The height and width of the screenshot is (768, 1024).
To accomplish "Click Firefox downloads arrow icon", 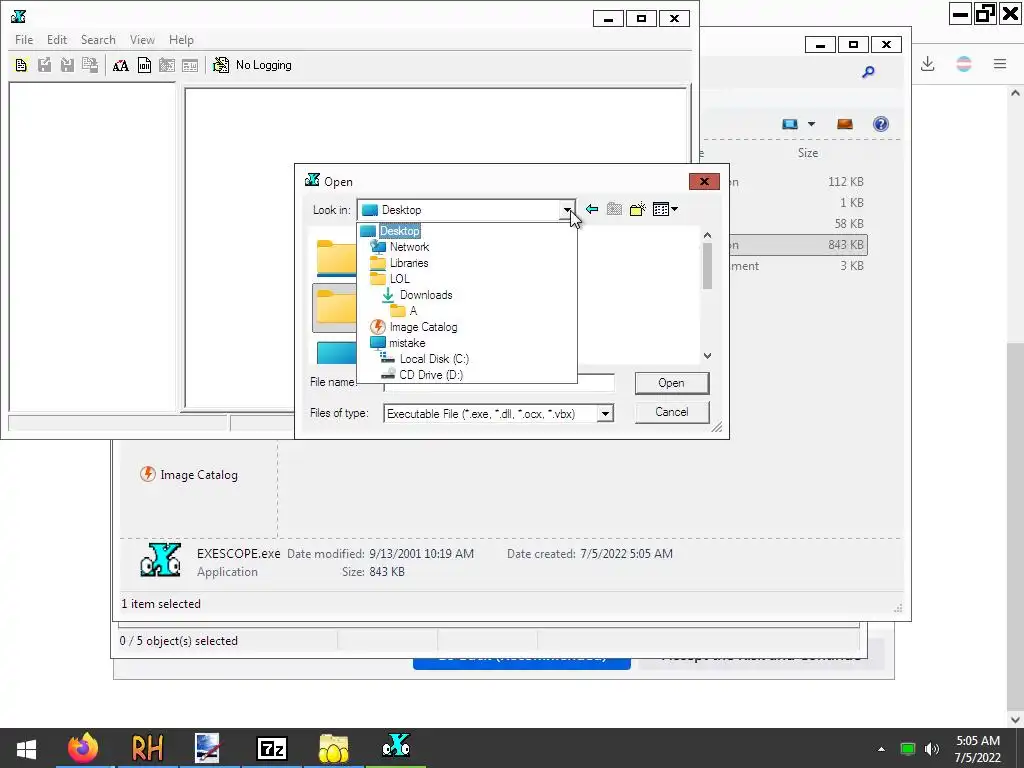I will pos(927,64).
